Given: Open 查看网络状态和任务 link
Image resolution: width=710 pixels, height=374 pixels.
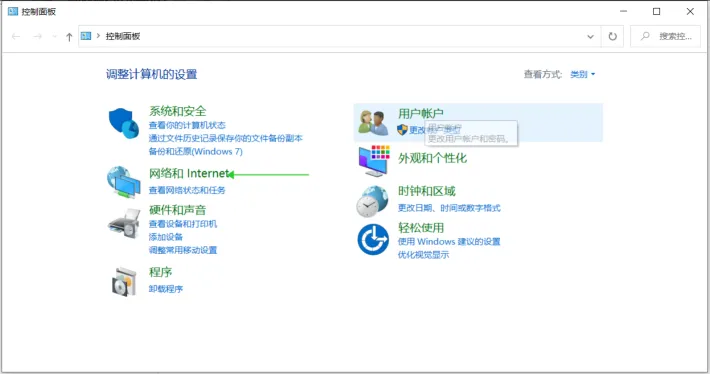Looking at the screenshot, I should point(187,190).
